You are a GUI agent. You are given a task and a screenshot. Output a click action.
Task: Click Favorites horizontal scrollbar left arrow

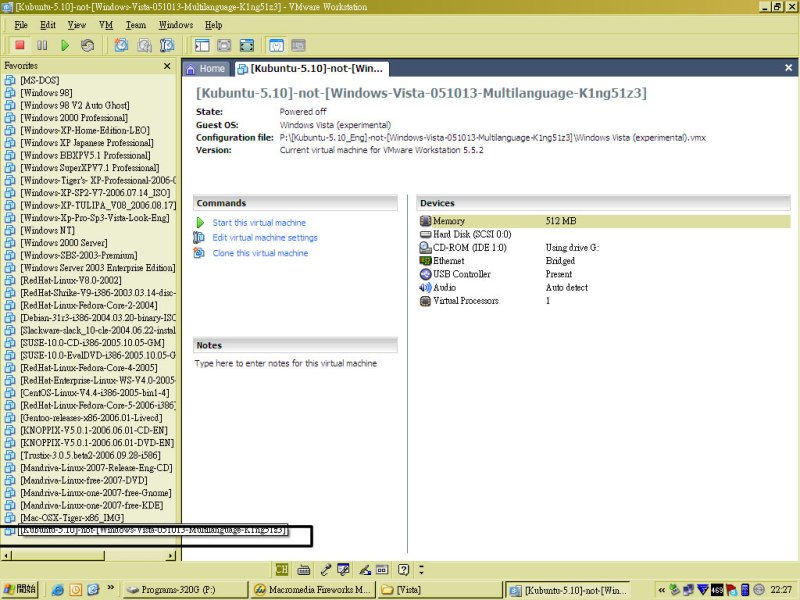point(6,556)
